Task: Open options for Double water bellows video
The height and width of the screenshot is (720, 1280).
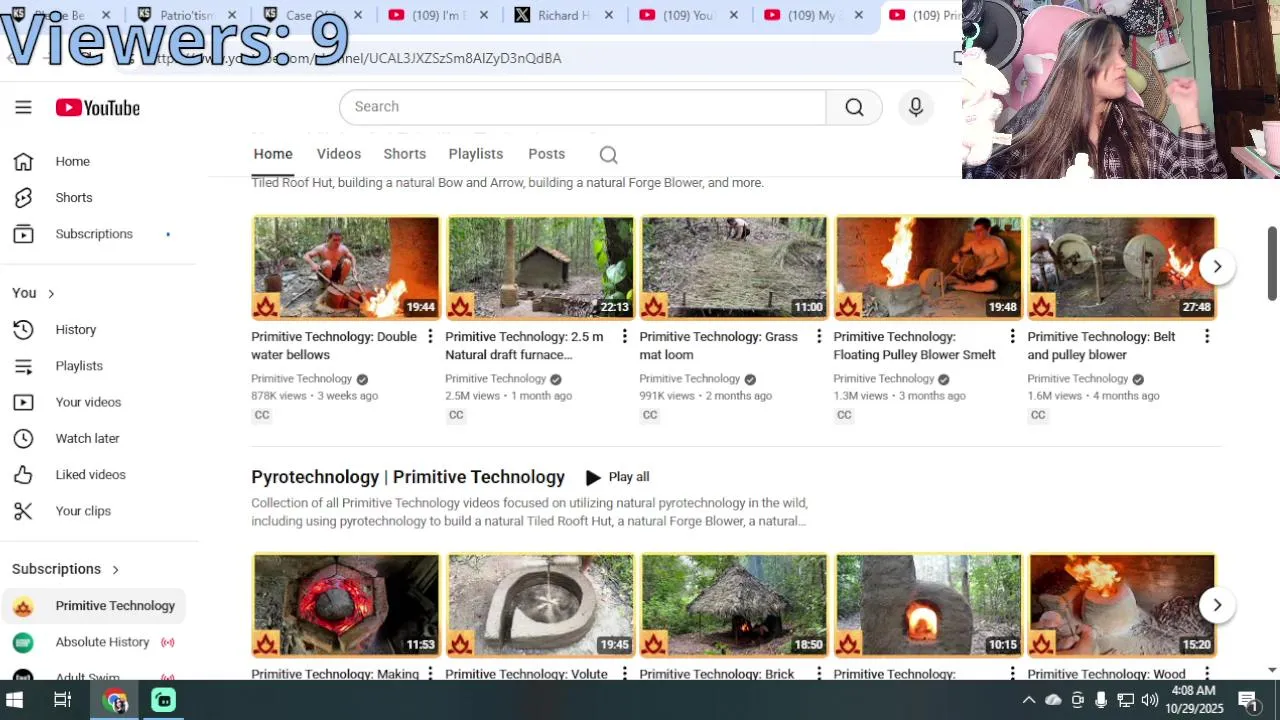Action: coord(430,336)
